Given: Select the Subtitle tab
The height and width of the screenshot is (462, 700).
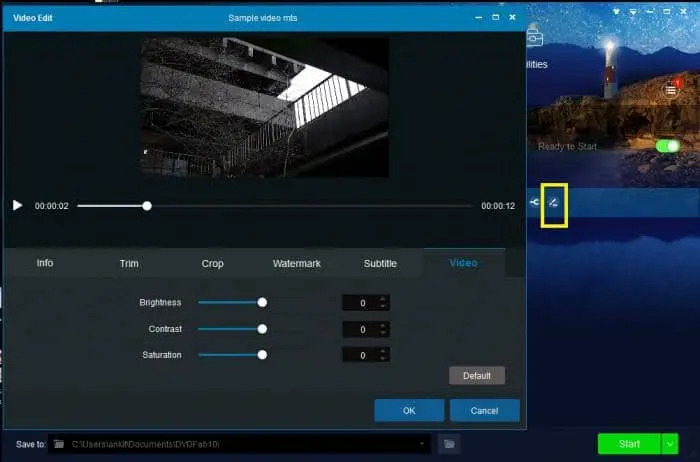Looking at the screenshot, I should (379, 263).
